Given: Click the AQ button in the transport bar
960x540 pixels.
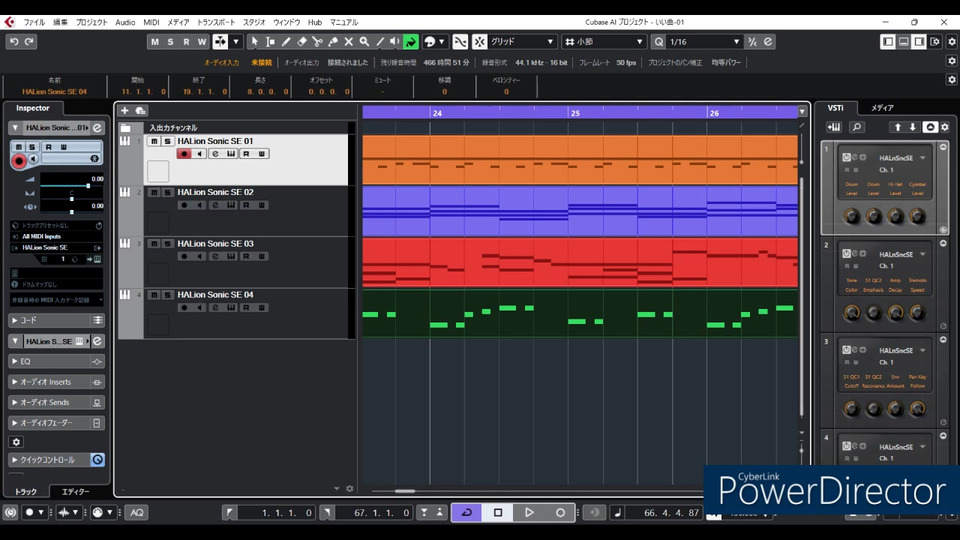Looking at the screenshot, I should coord(137,512).
